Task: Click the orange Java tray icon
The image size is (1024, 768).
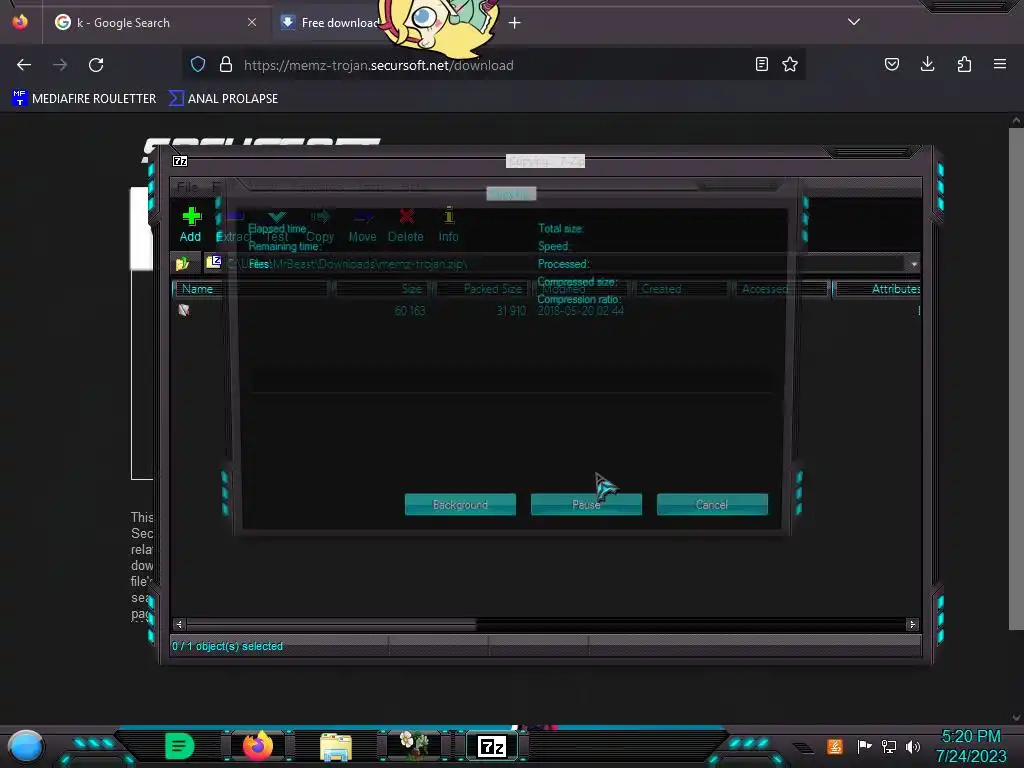Action: [835, 746]
